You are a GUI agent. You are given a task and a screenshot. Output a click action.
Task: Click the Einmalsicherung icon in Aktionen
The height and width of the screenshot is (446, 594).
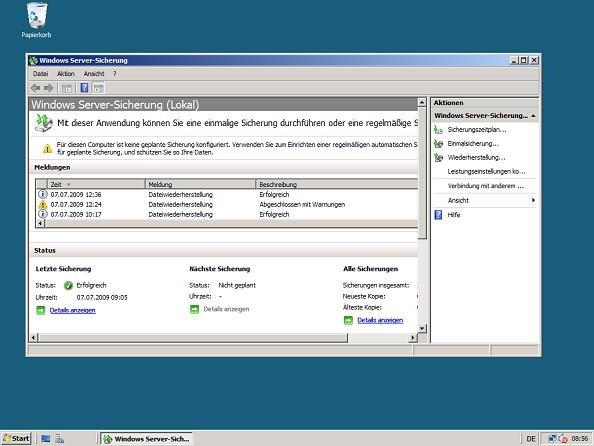[438, 144]
